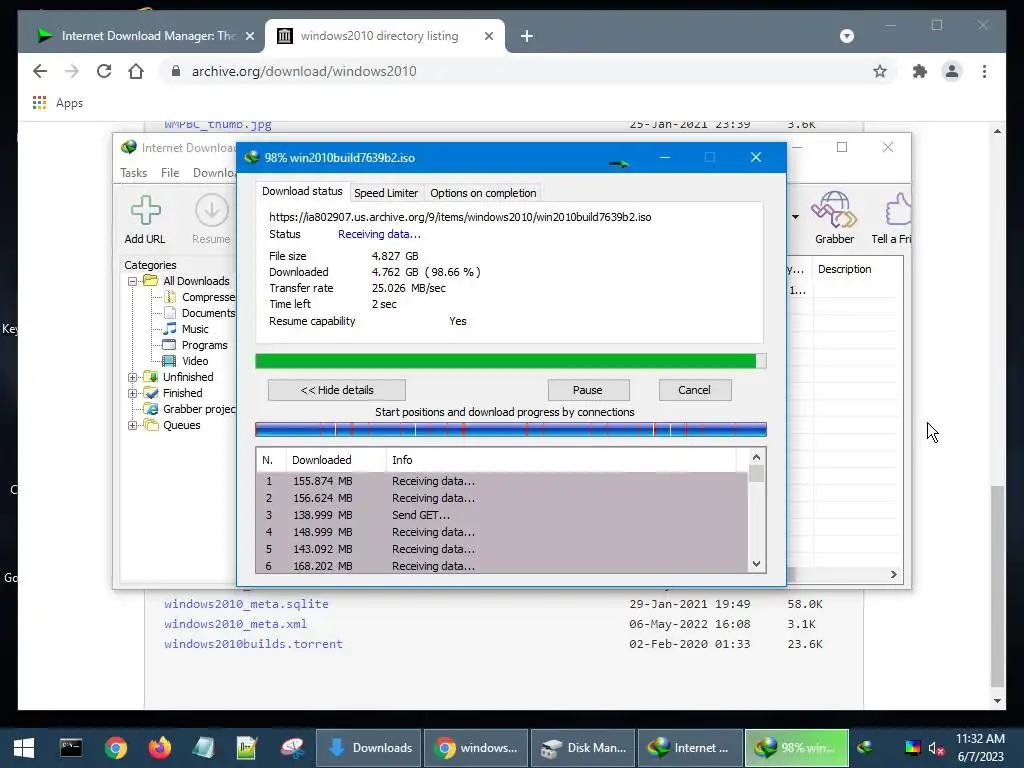Click the Info column header
Image resolution: width=1024 pixels, height=768 pixels.
(562, 460)
